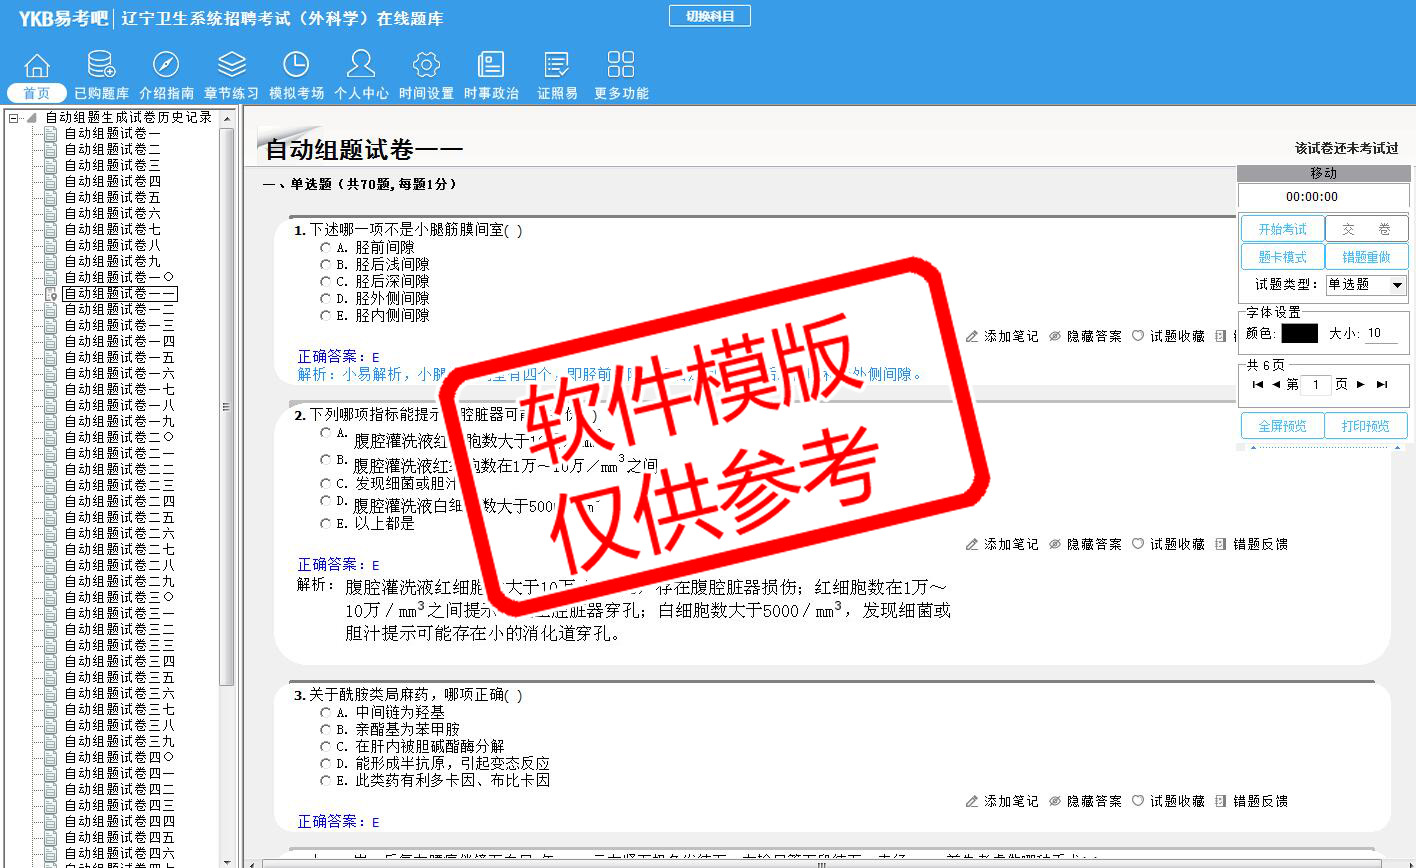This screenshot has height=868, width=1416.
Task: Click the 切换科目 button
Action: [x=709, y=17]
